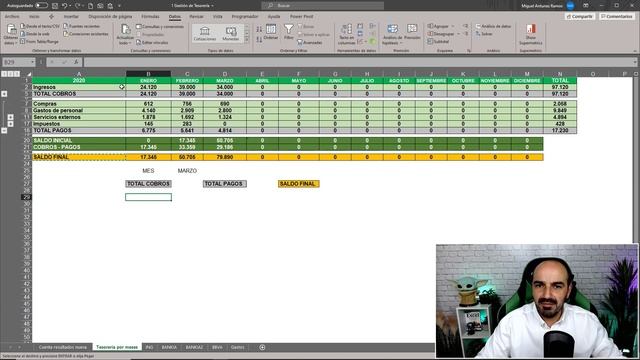The height and width of the screenshot is (360, 640).
Task: Click the camera icon in quick access toolbar
Action: coord(100,6)
